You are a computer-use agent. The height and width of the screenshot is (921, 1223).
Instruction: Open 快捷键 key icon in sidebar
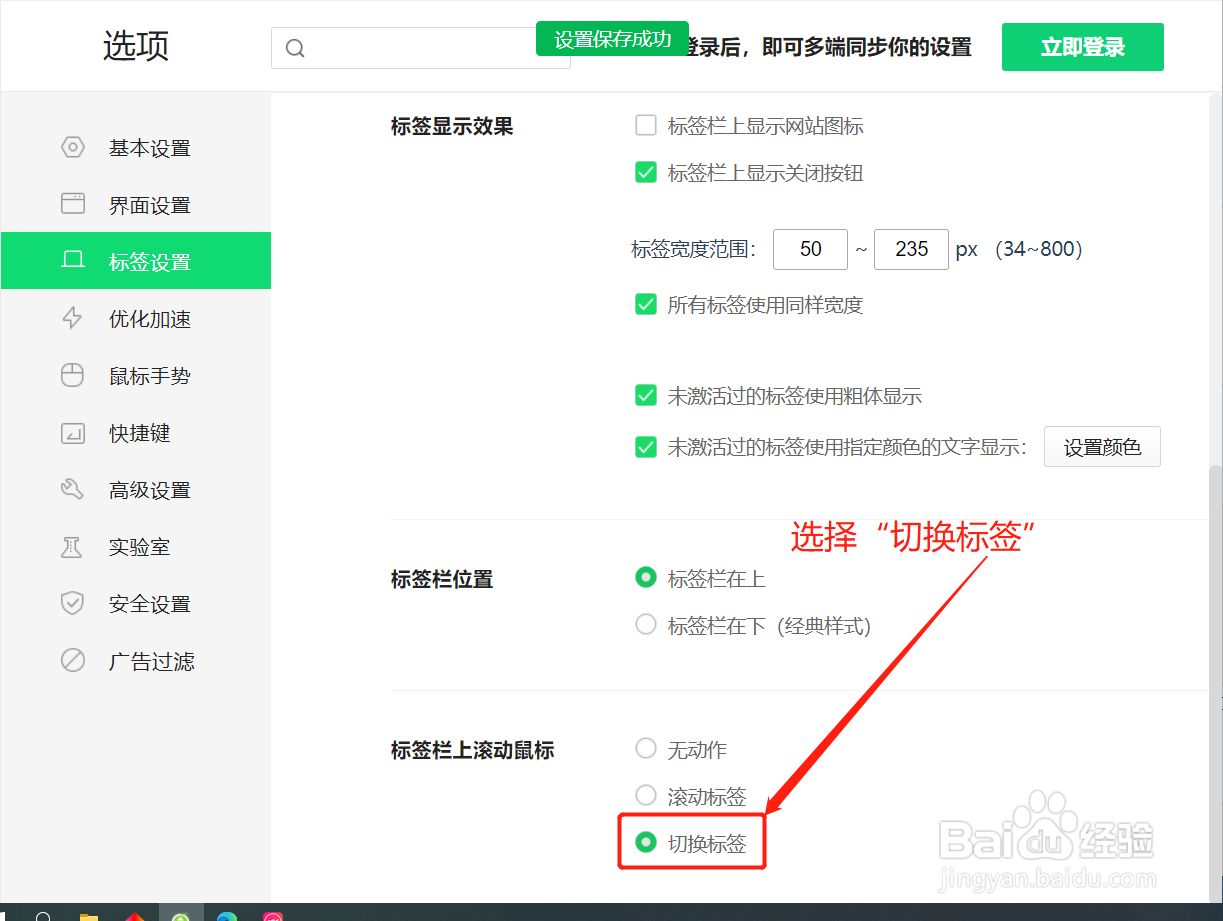[73, 432]
